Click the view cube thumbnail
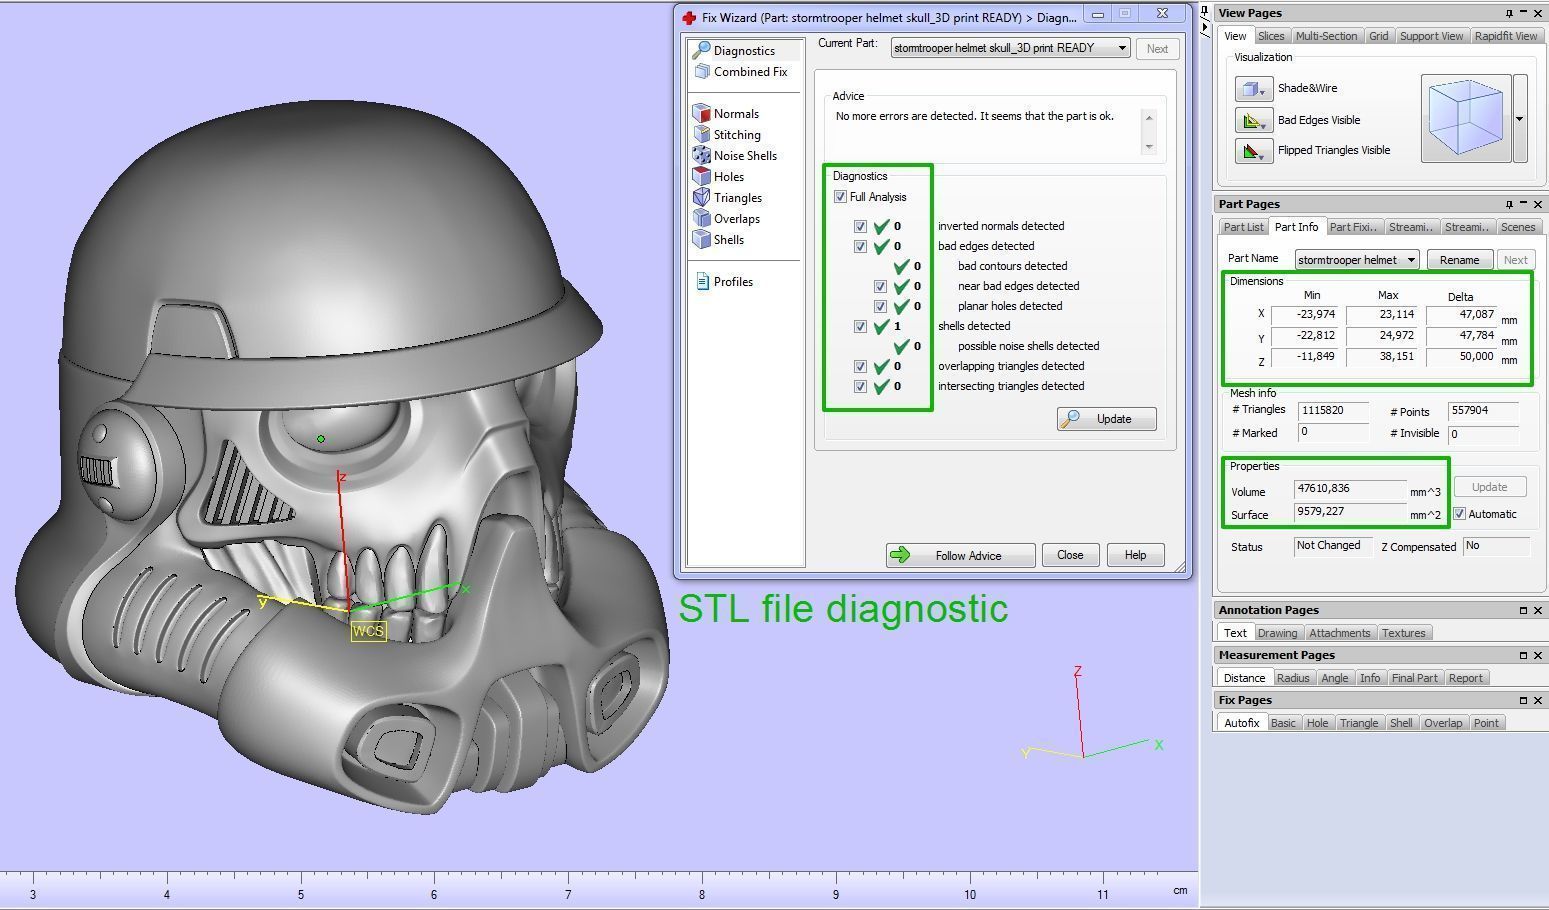Viewport: 1549px width, 910px height. click(1465, 118)
